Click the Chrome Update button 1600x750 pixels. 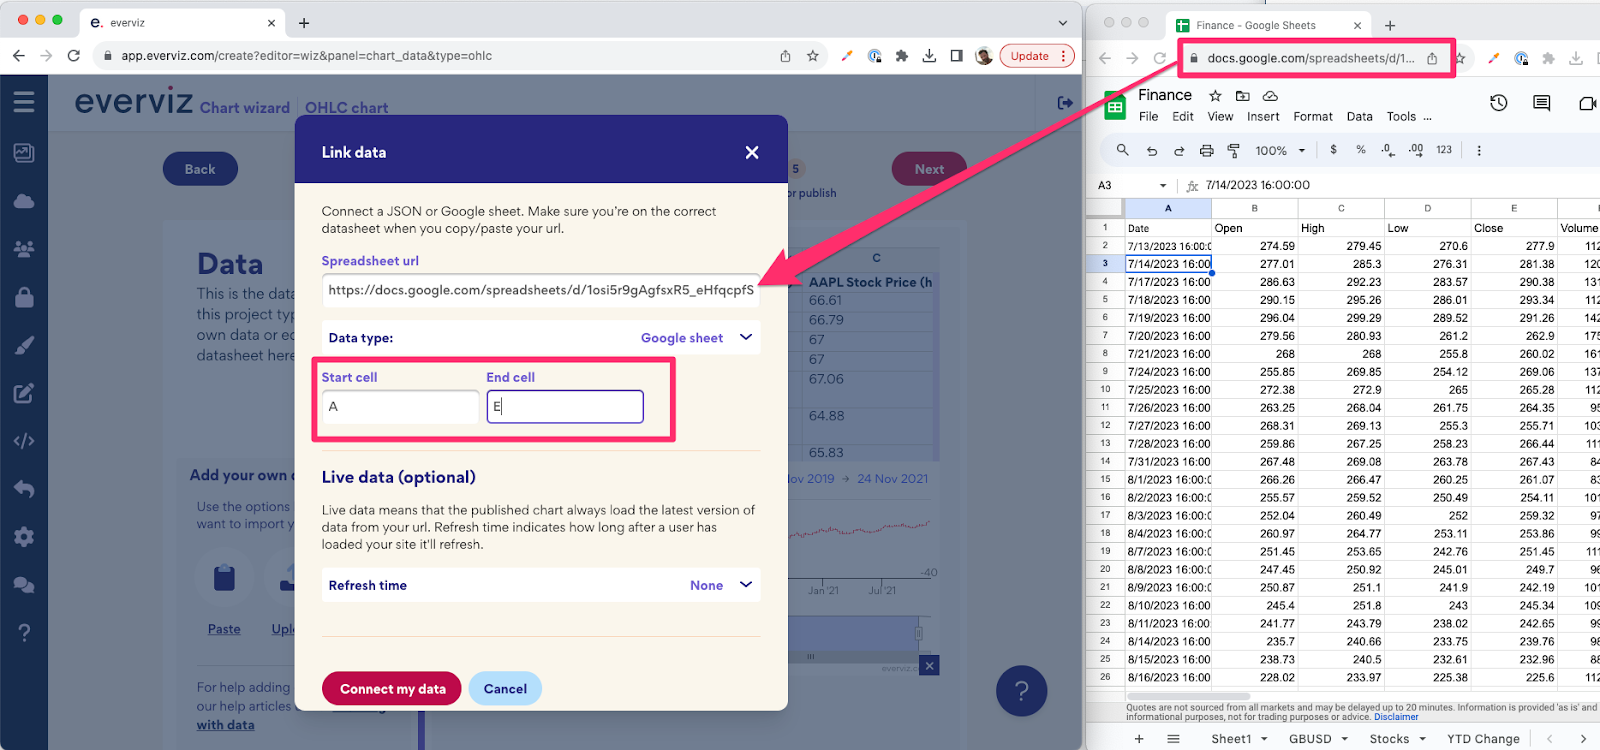(x=1038, y=56)
